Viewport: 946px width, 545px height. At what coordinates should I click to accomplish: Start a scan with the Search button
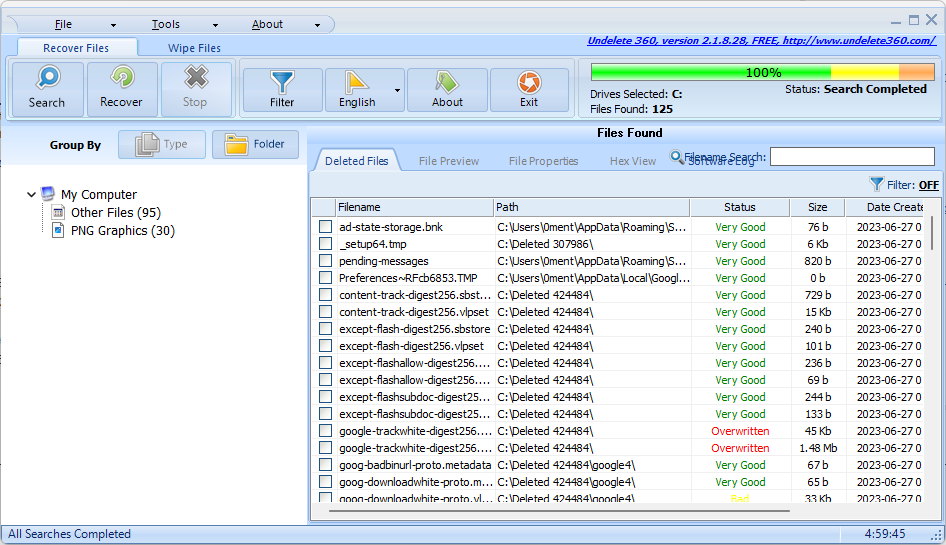coord(47,89)
